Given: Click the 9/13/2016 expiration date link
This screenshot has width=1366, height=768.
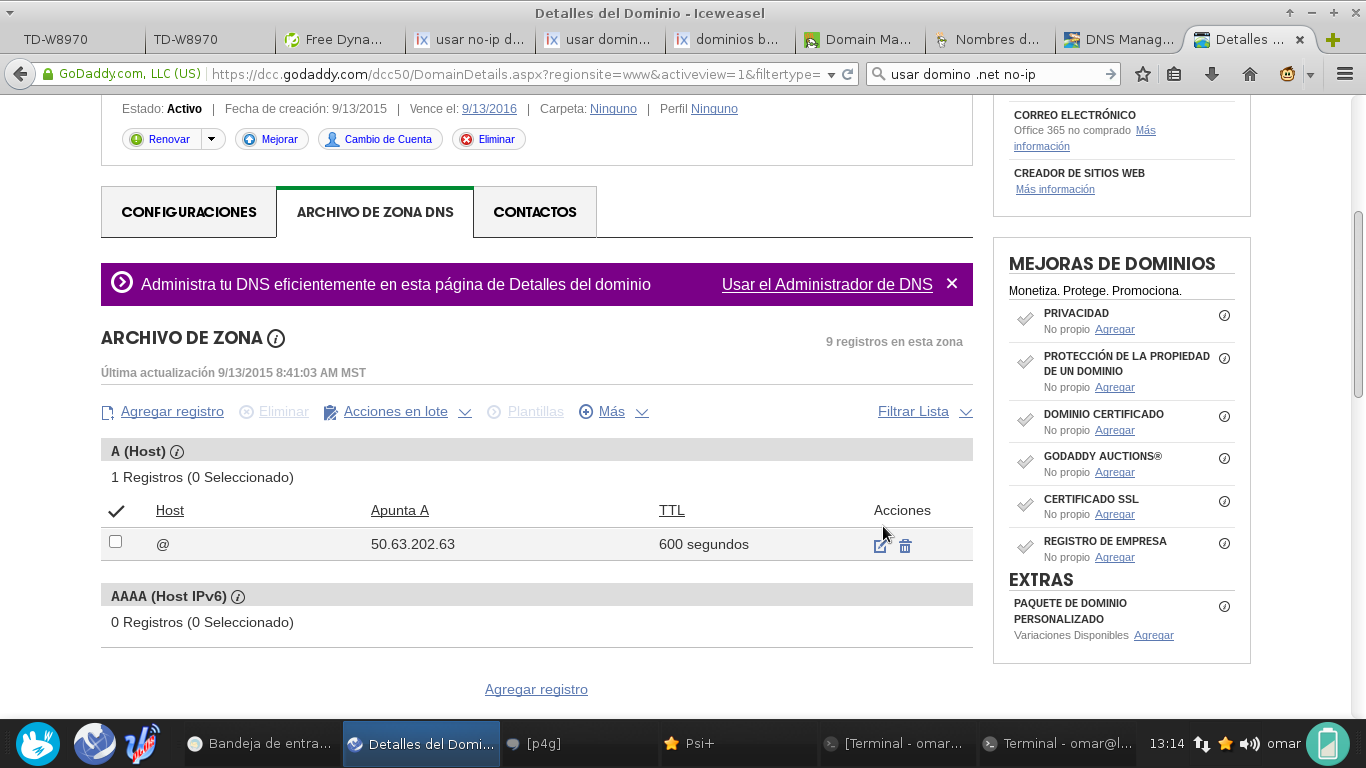Looking at the screenshot, I should coord(489,108).
